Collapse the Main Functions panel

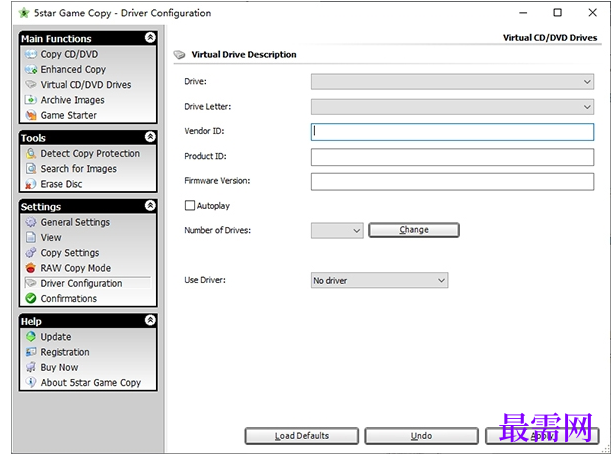coord(150,37)
